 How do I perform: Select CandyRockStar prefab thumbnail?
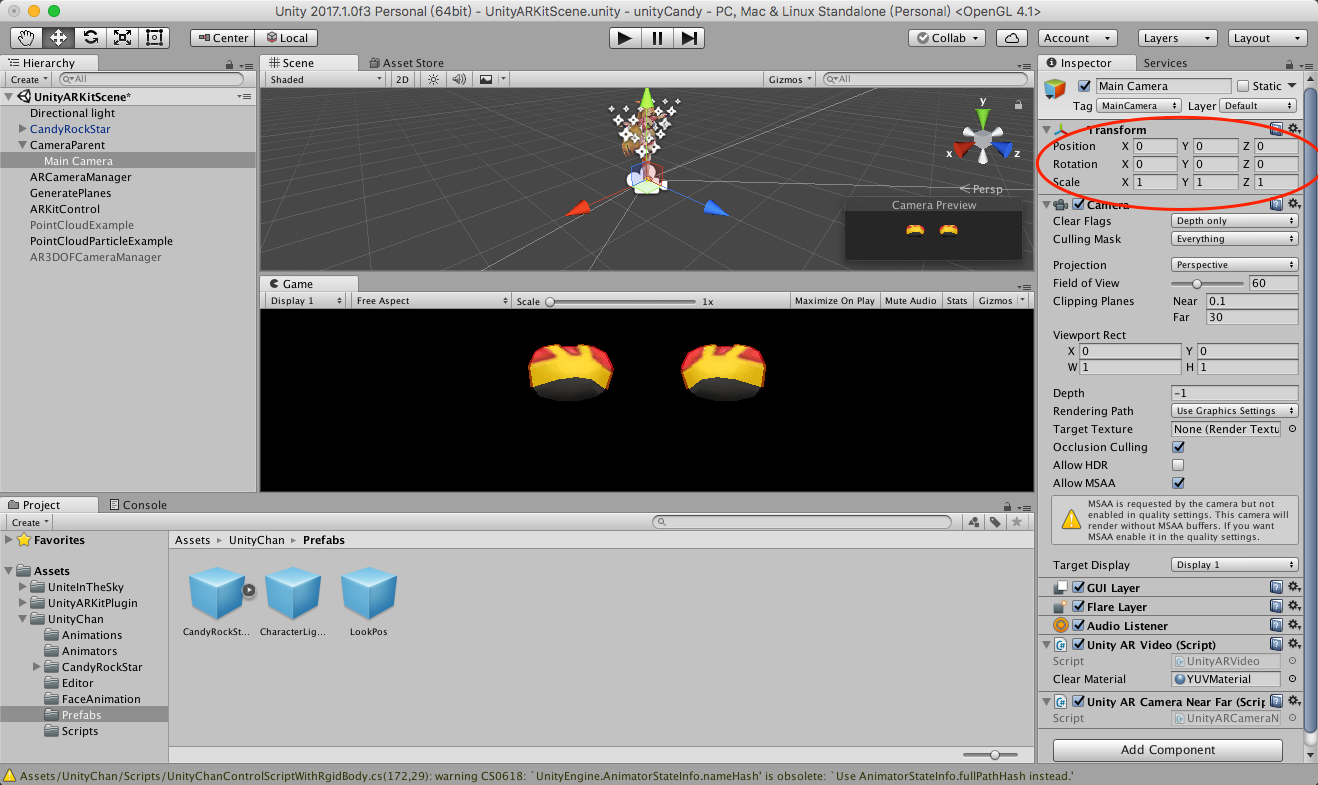217,595
